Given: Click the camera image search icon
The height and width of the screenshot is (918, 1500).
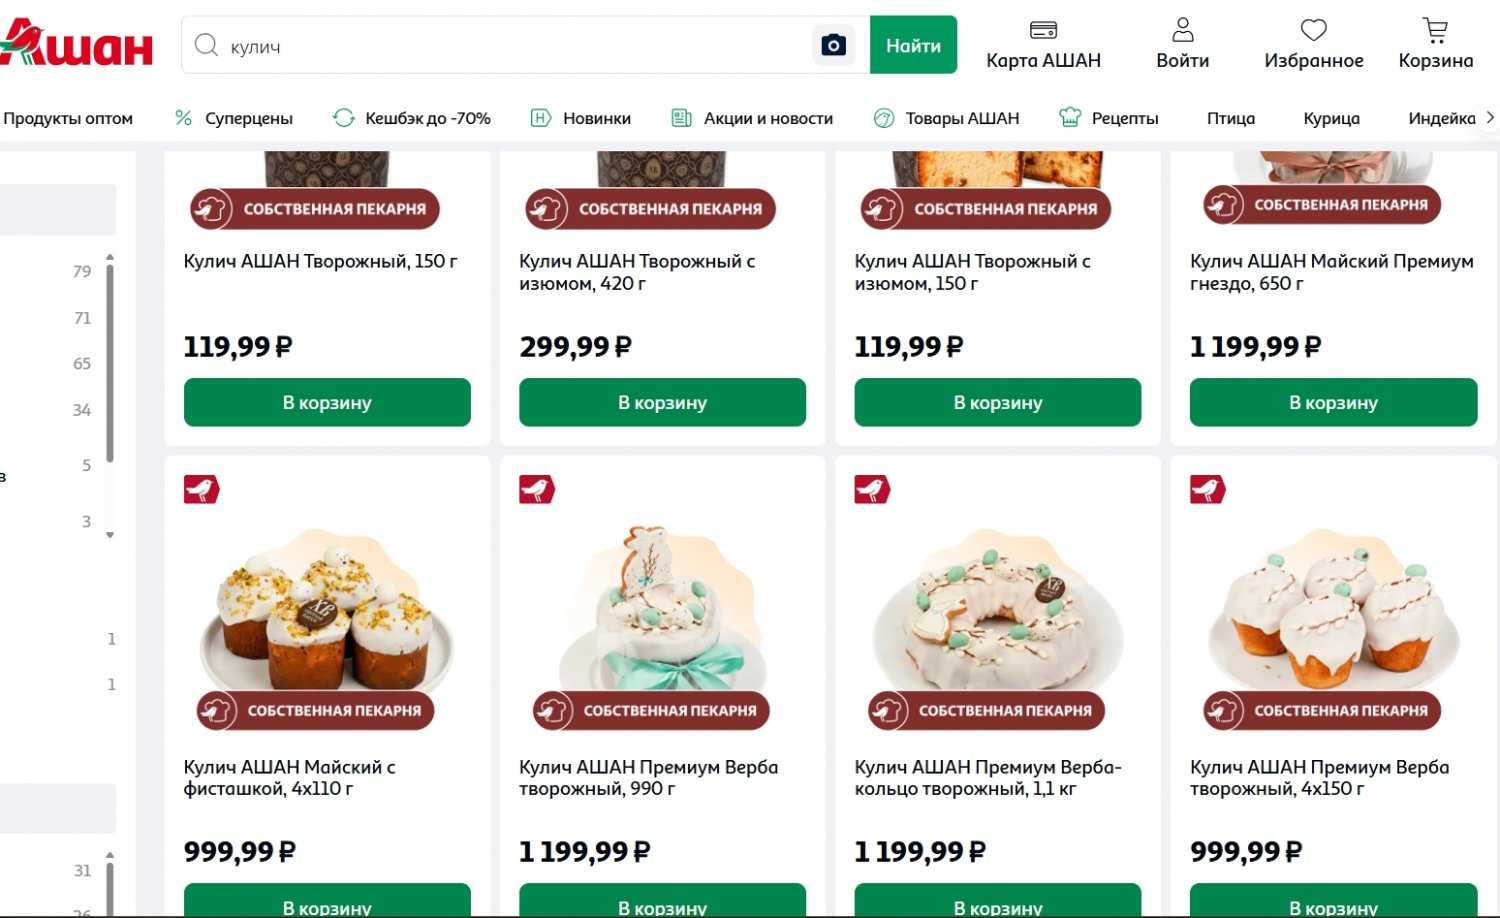Looking at the screenshot, I should pos(833,45).
